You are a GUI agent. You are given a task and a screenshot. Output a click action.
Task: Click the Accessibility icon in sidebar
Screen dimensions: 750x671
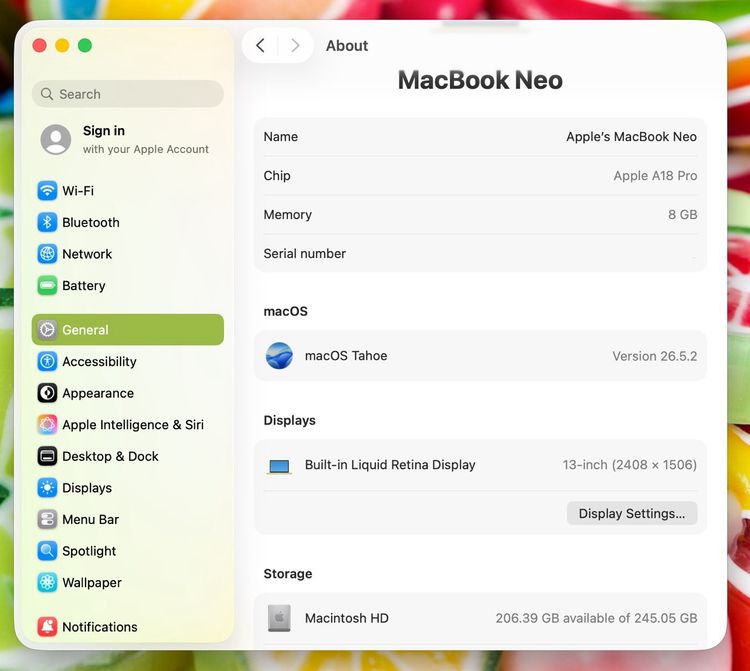(47, 361)
